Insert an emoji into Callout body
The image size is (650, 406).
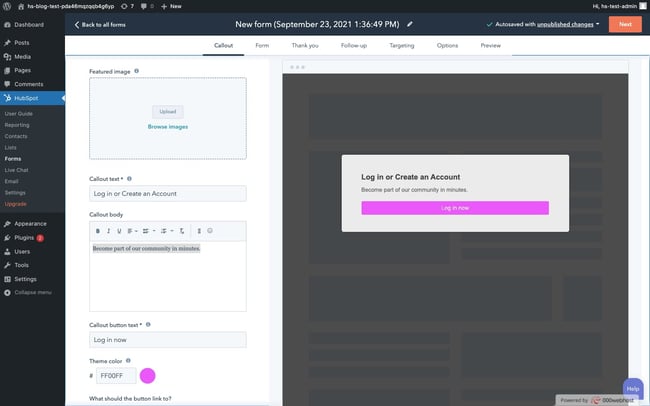210,231
